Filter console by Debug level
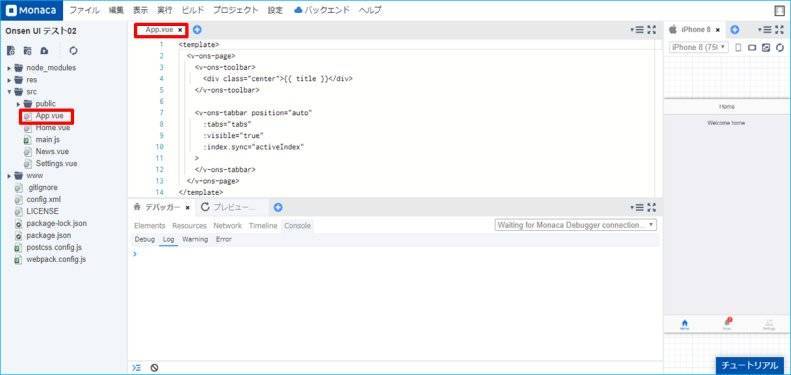The image size is (791, 375). click(x=145, y=239)
